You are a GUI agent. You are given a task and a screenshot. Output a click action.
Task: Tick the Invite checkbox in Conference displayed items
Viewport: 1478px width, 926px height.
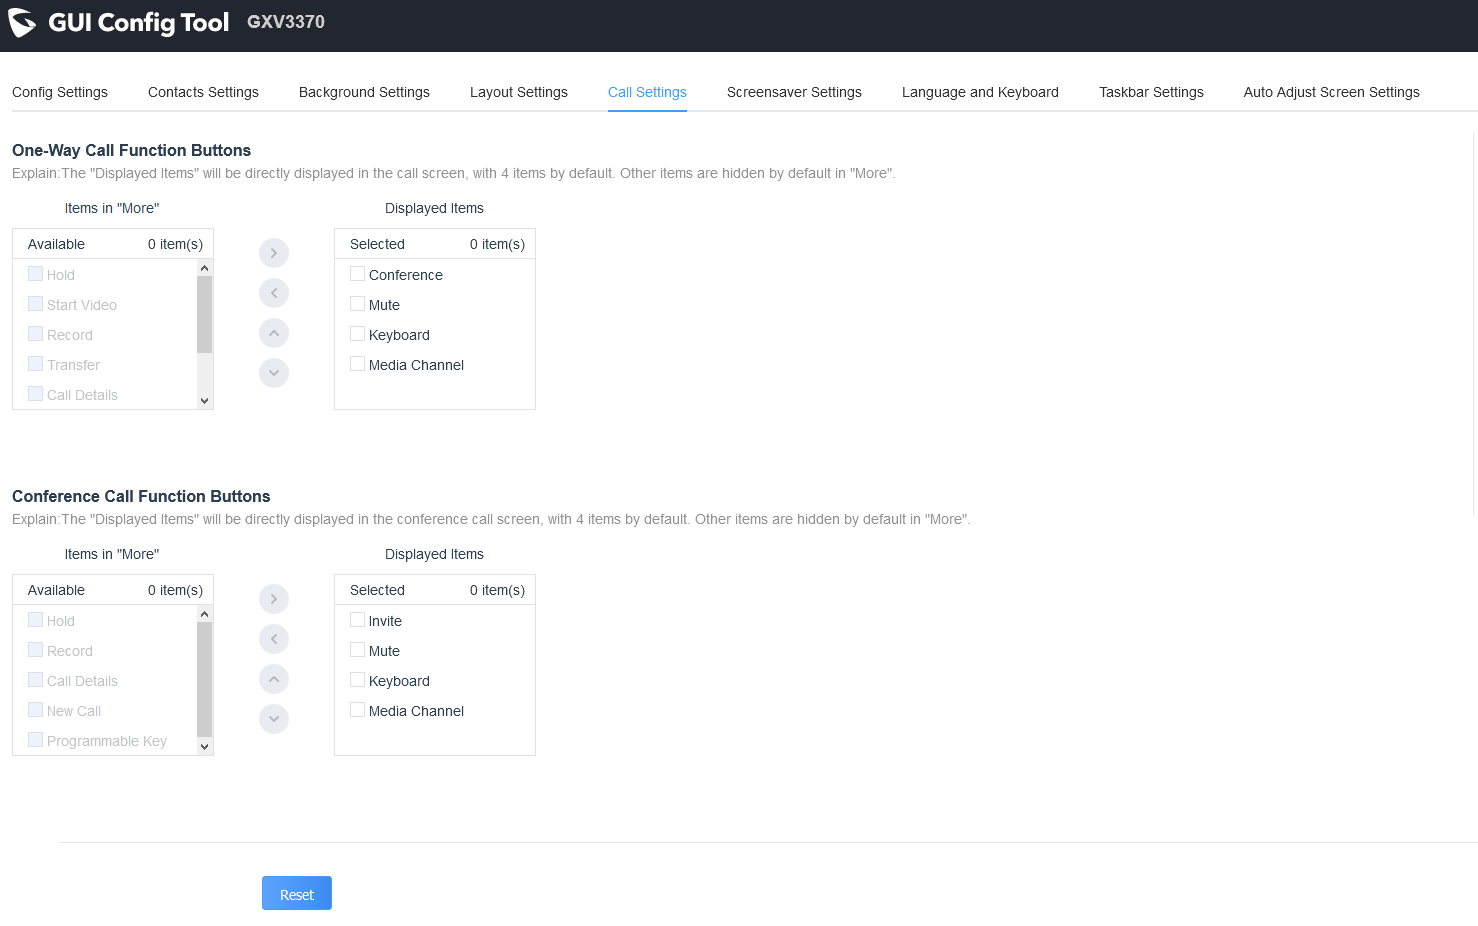pos(357,620)
